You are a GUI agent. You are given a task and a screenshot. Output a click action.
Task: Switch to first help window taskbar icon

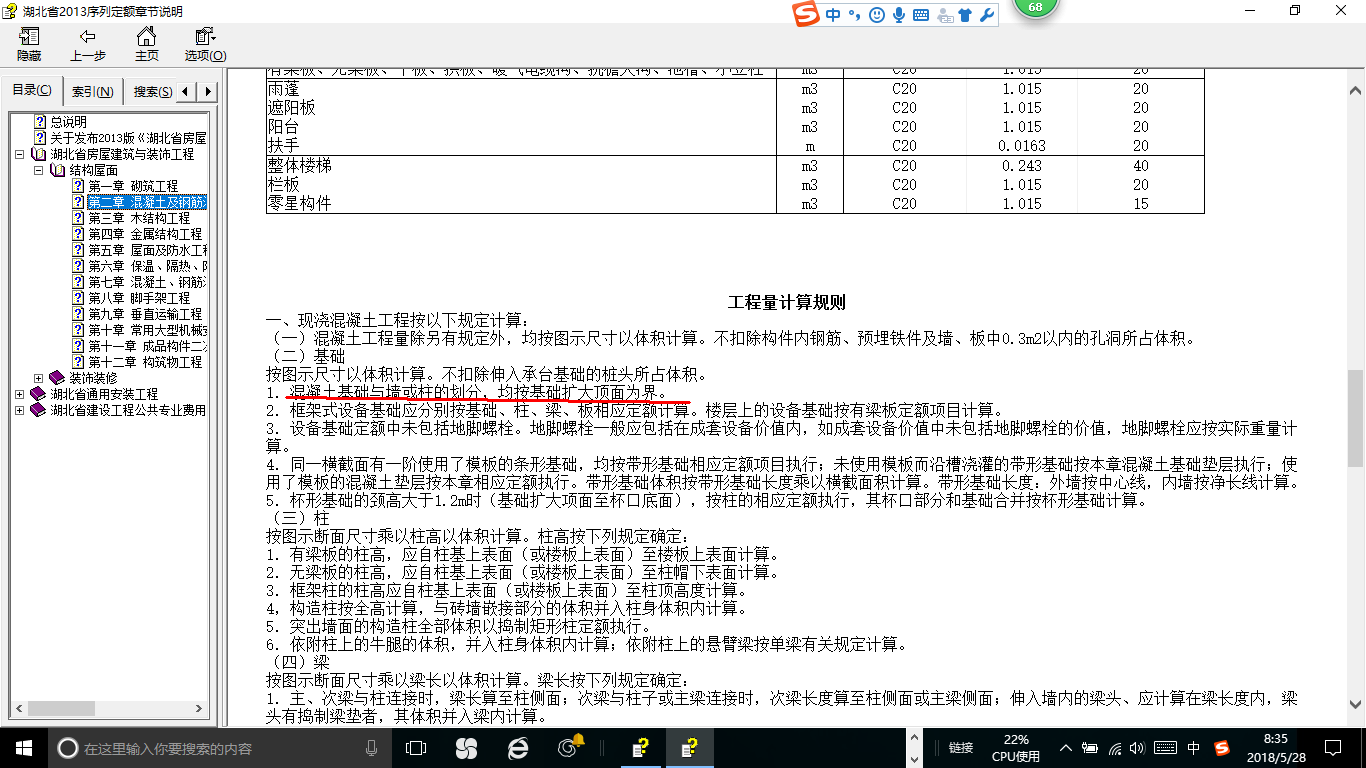(x=641, y=747)
